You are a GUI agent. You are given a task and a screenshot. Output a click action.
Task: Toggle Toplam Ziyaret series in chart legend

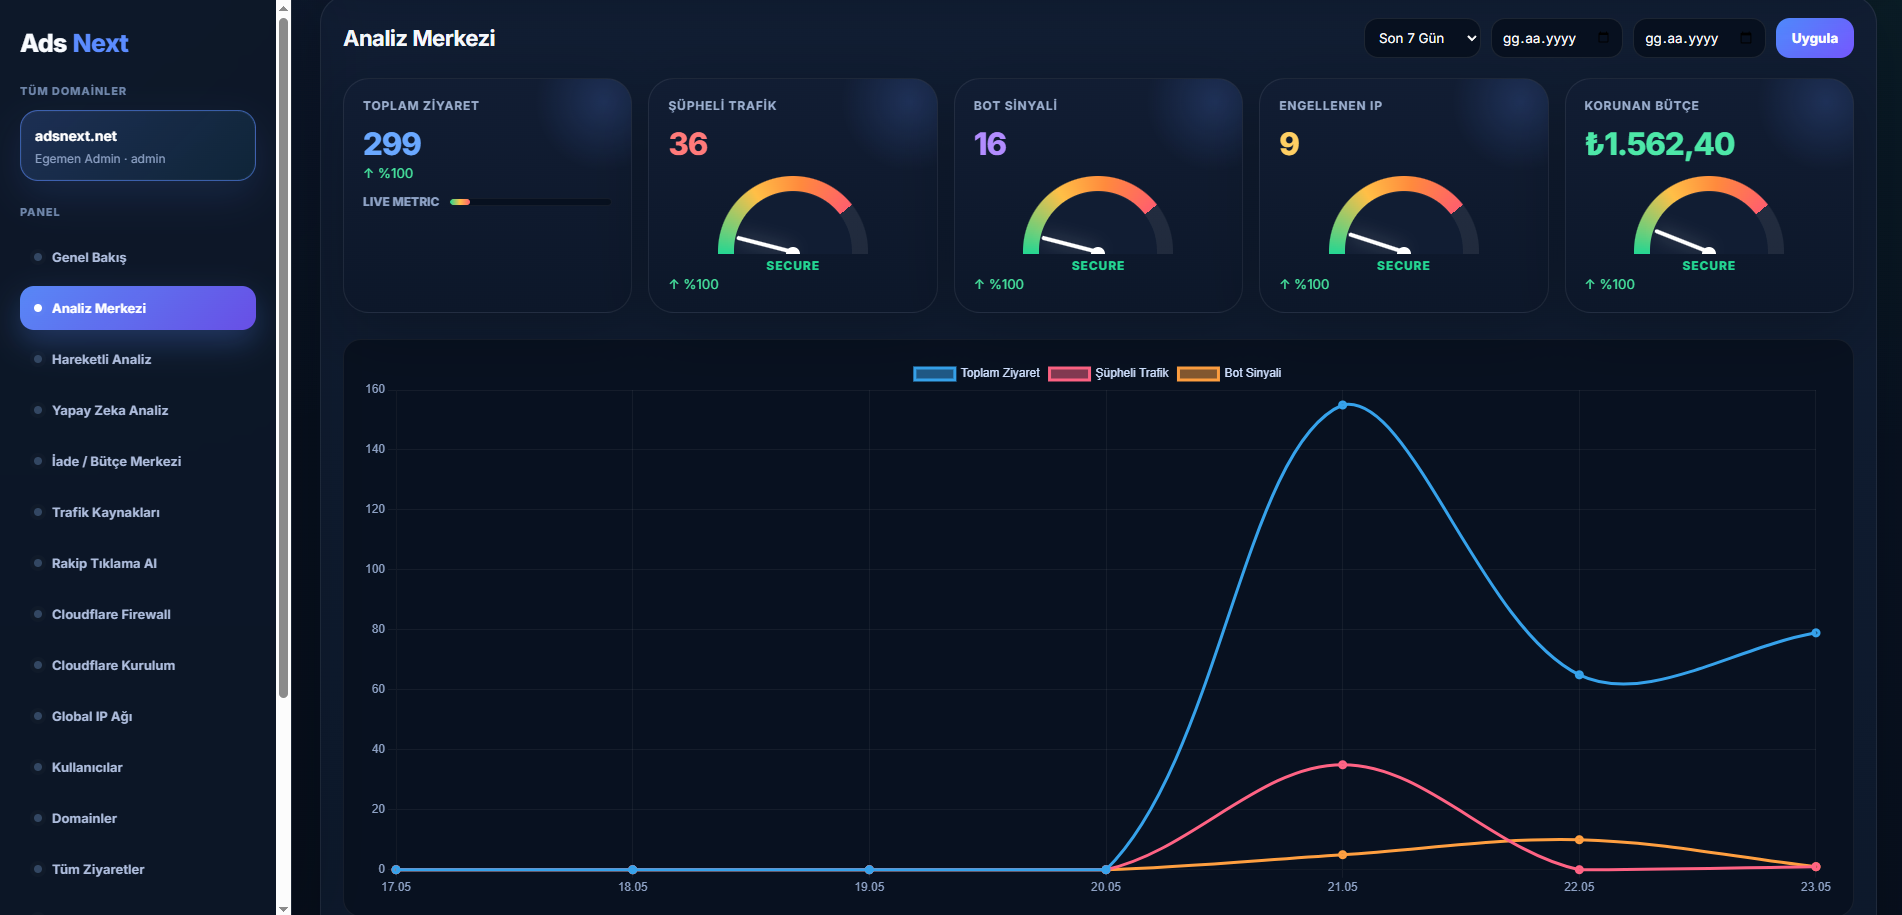(x=976, y=373)
